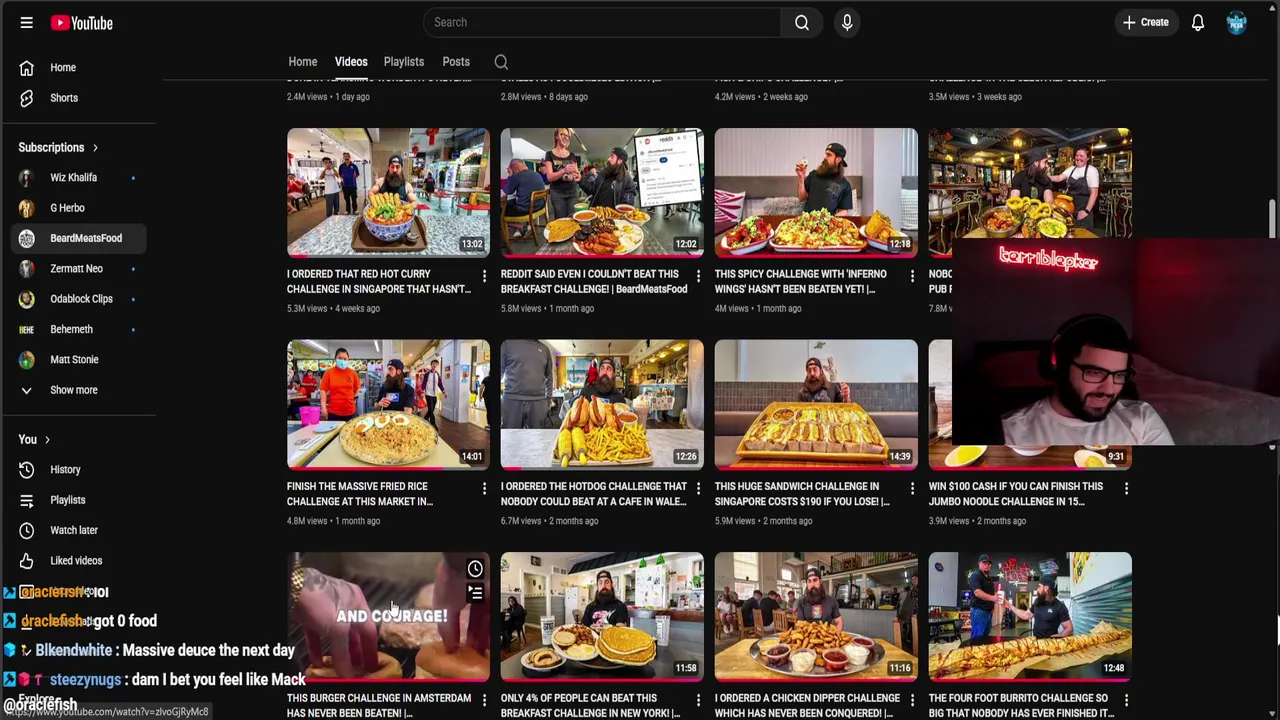This screenshot has height=720, width=1280.
Task: Play the New York breakfast thumbnail 11:58
Action: point(602,617)
